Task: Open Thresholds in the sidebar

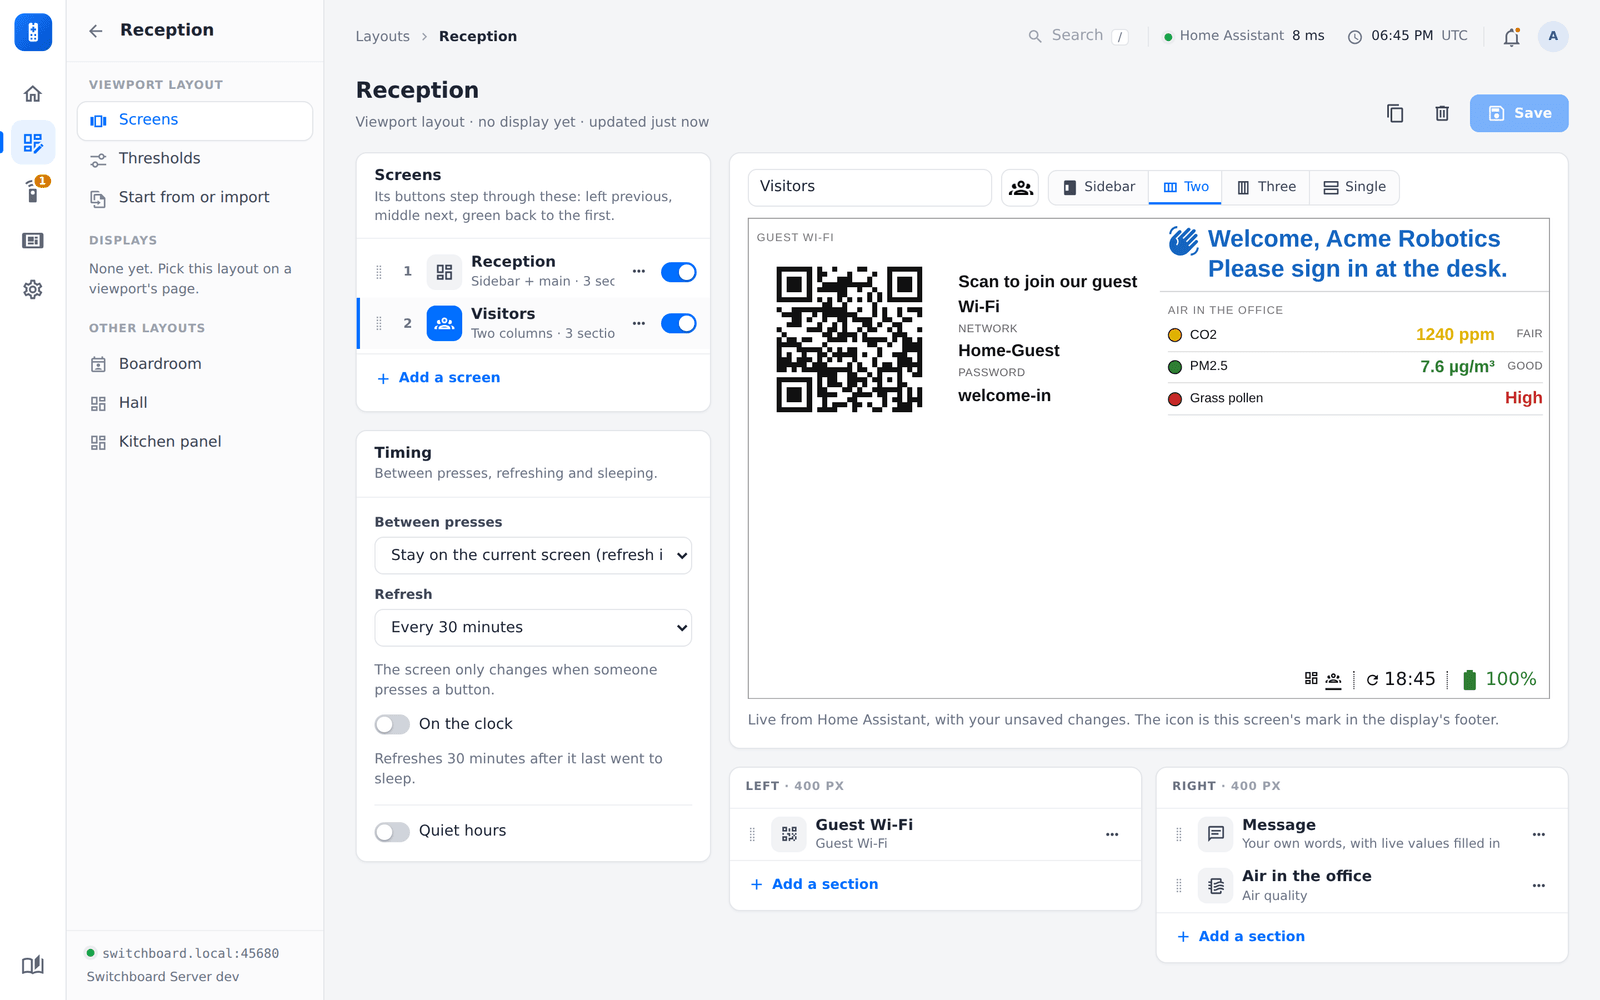Action: point(195,159)
